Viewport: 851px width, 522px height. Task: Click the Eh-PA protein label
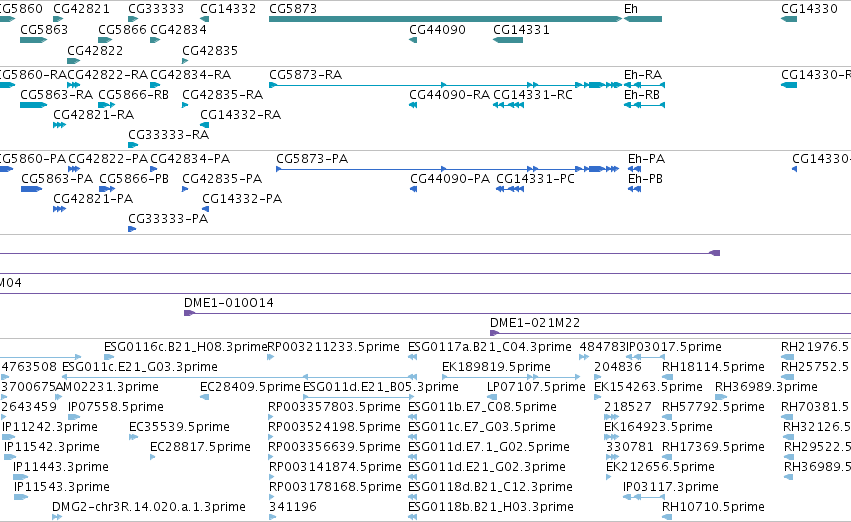(x=646, y=158)
